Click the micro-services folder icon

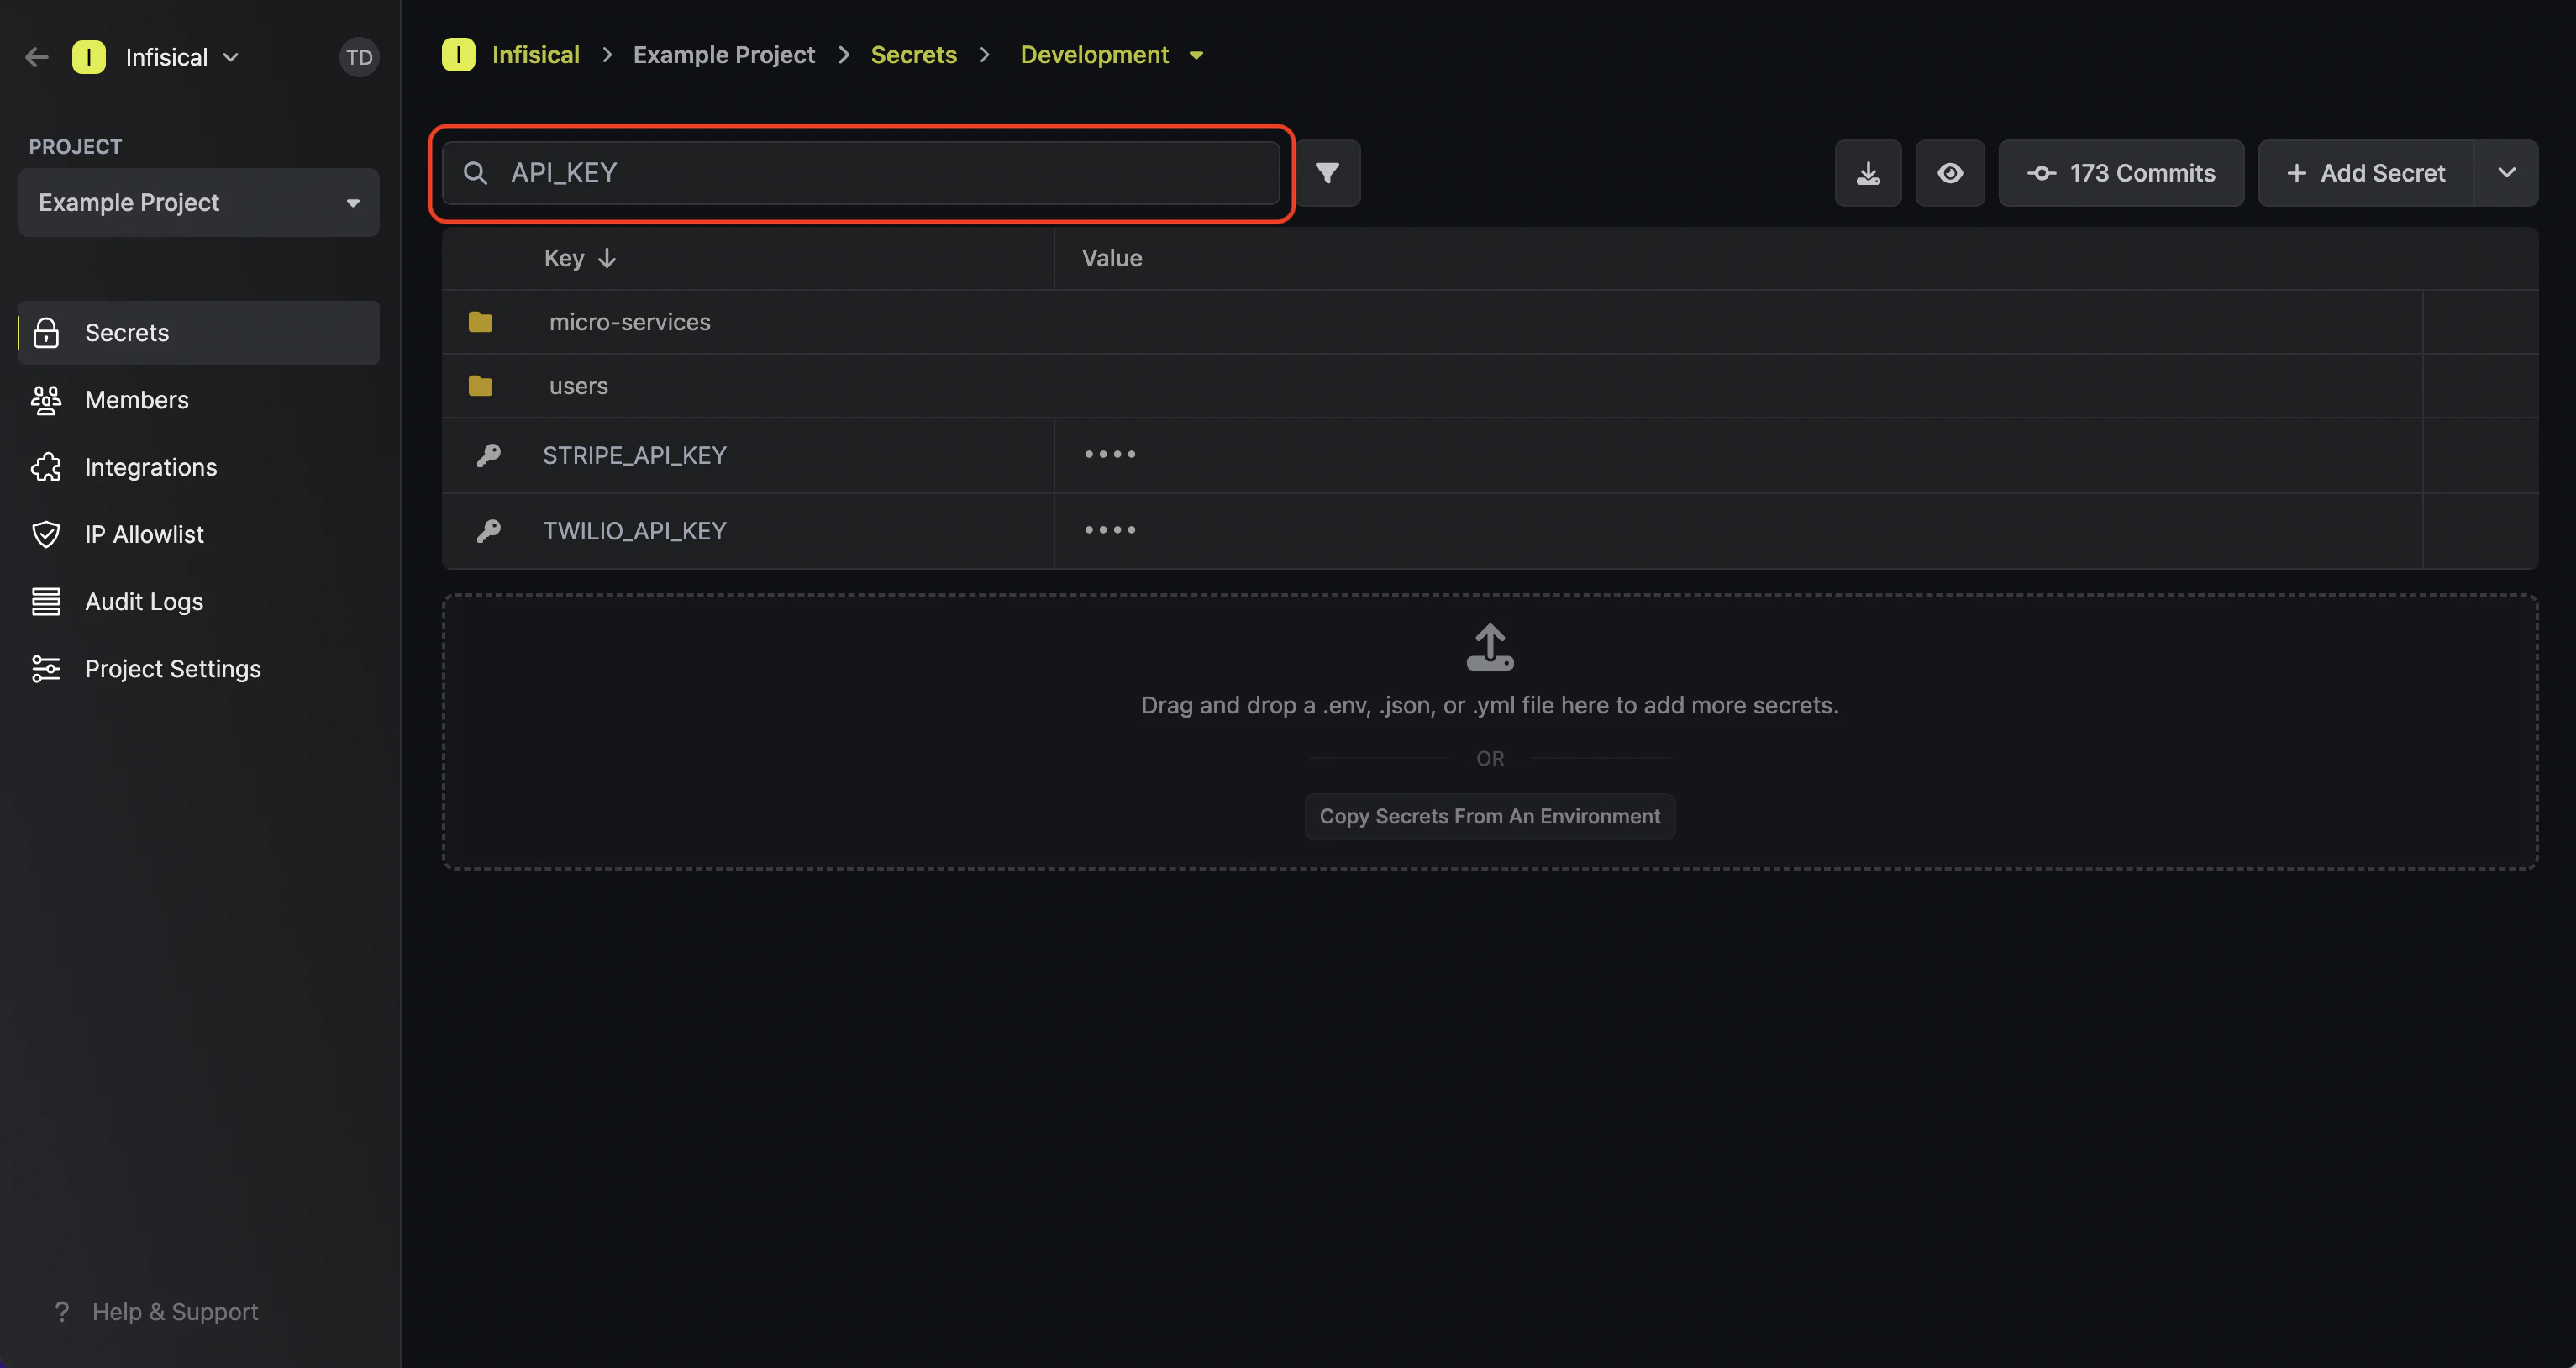coord(481,322)
